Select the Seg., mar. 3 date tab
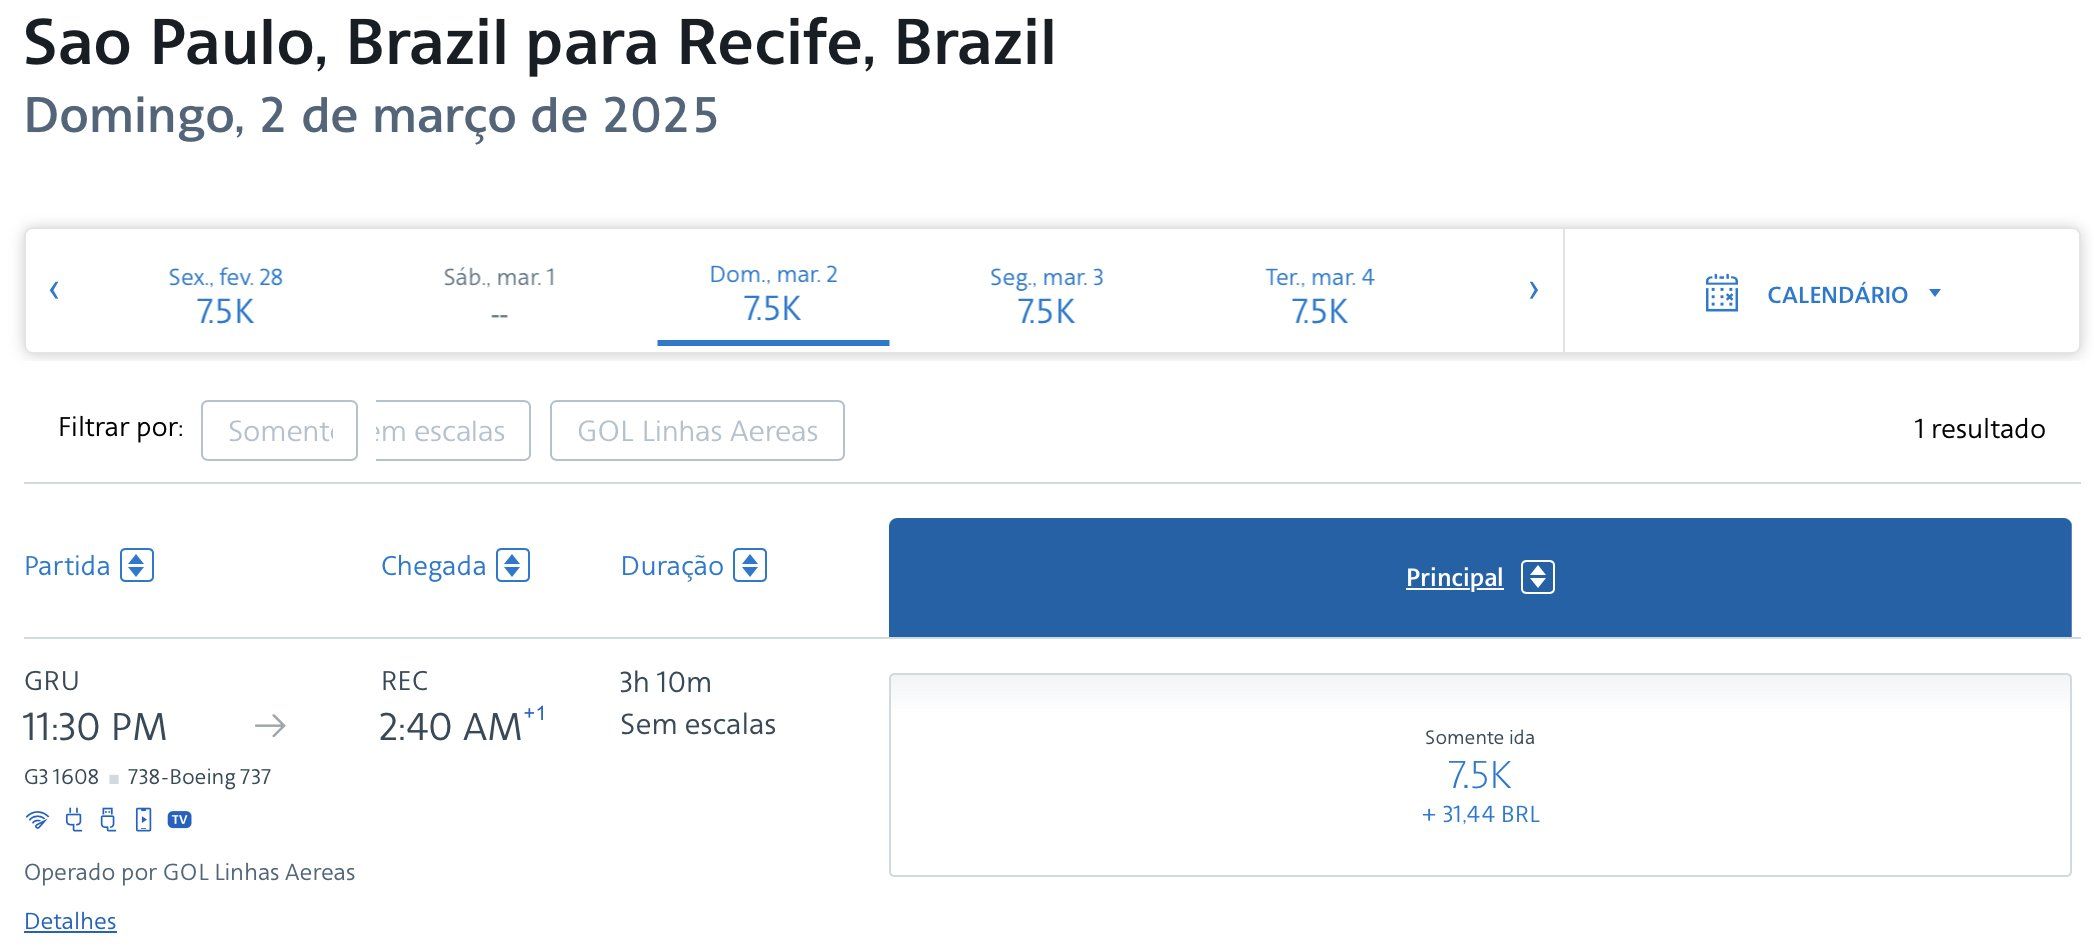The width and height of the screenshot is (2094, 948). tap(1046, 295)
